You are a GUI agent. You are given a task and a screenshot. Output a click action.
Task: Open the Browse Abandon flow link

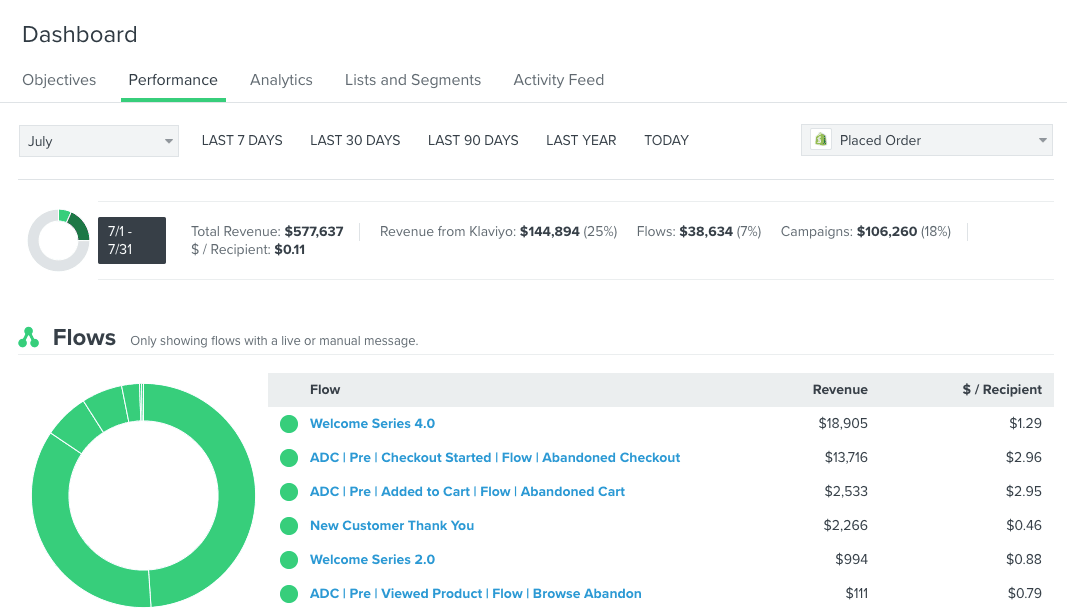(476, 594)
